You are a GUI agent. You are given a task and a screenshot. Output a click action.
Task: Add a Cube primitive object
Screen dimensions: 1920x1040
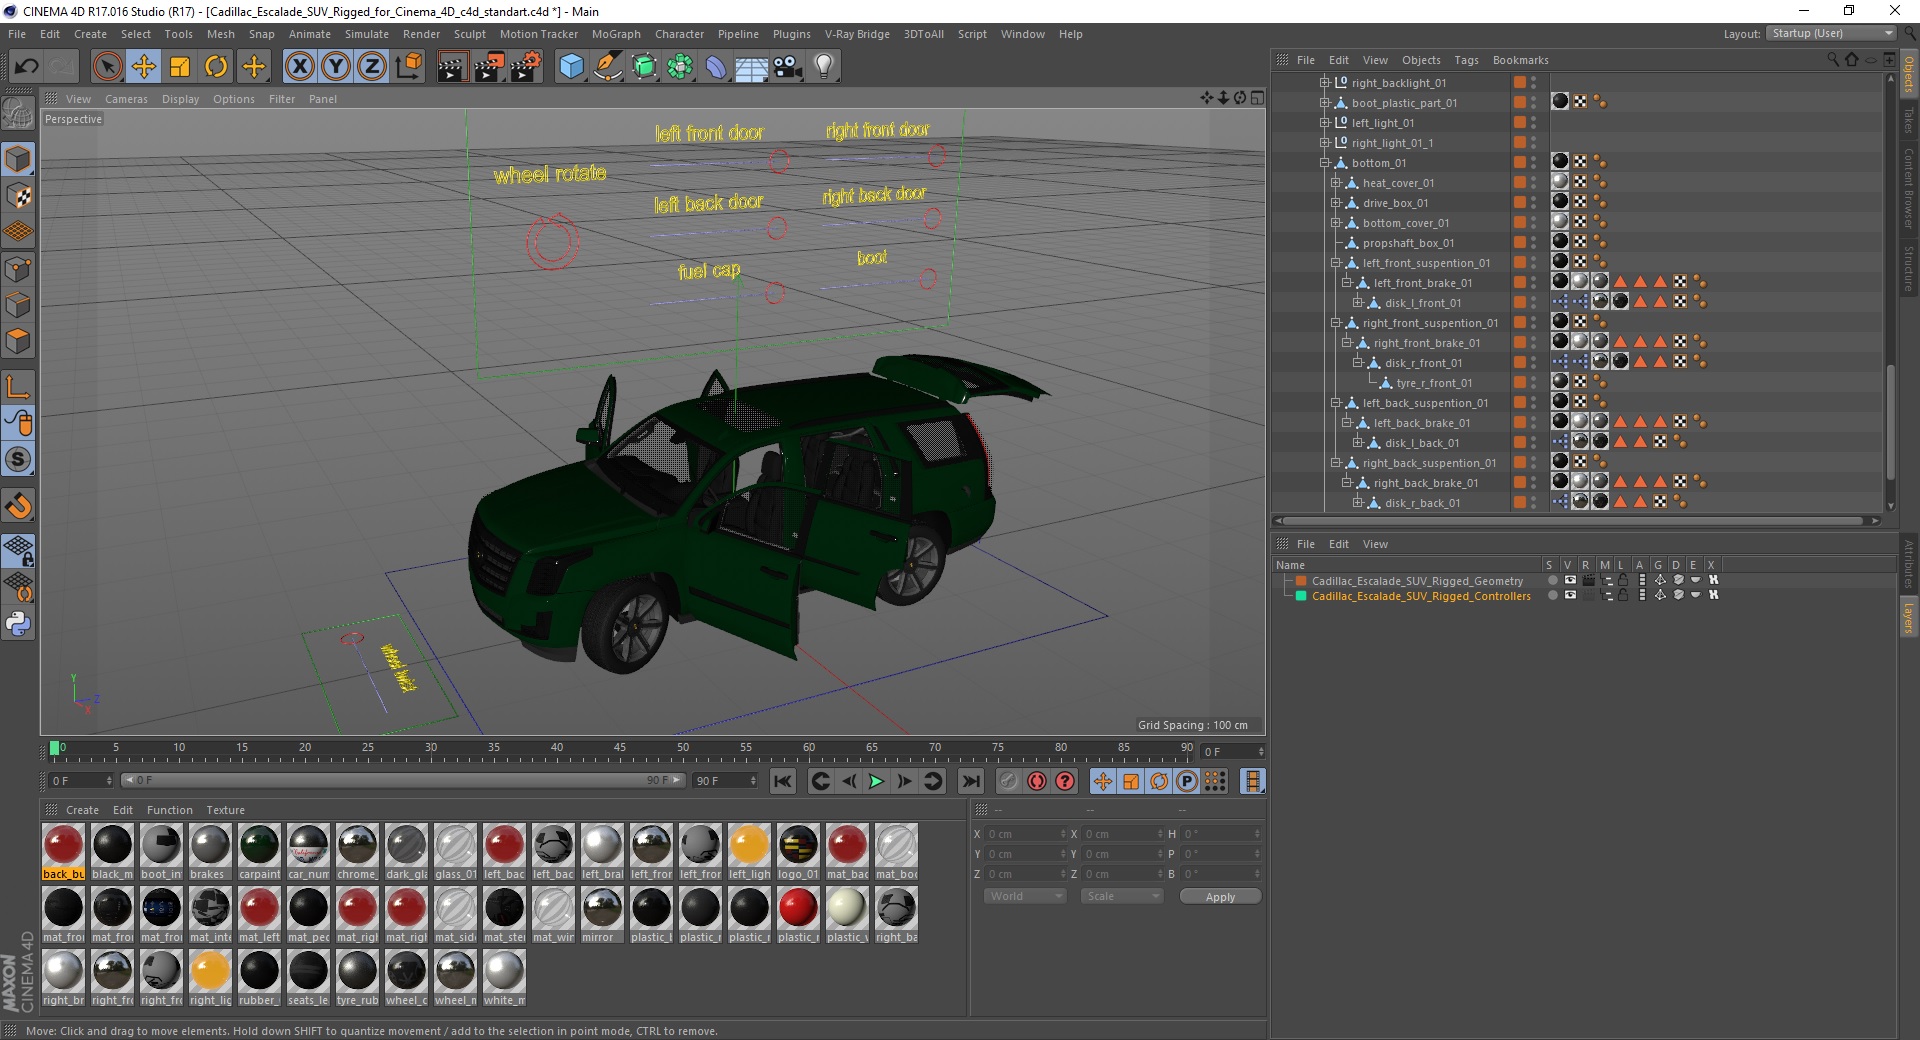(571, 67)
